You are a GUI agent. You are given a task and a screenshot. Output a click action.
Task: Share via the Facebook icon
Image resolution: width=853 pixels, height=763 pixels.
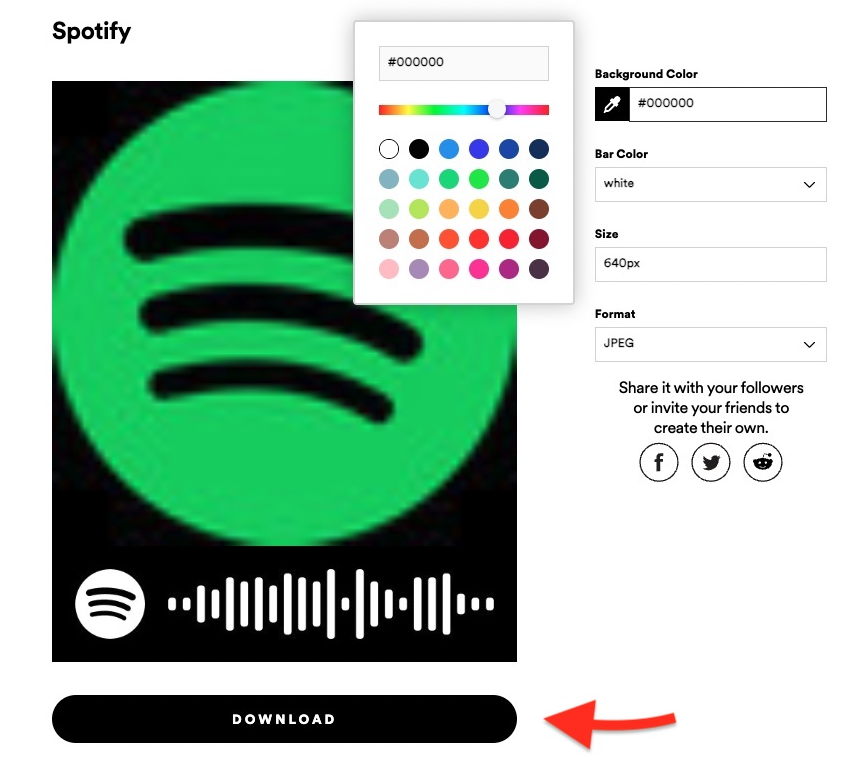(658, 462)
